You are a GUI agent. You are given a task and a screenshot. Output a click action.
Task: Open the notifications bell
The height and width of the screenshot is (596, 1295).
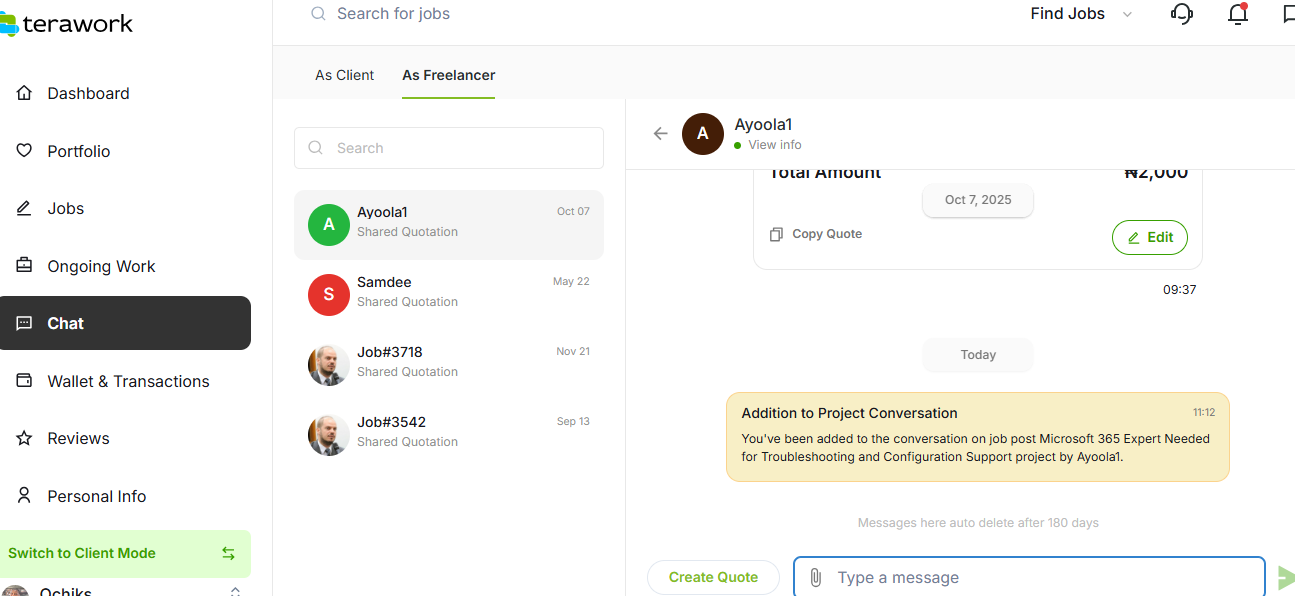point(1238,14)
